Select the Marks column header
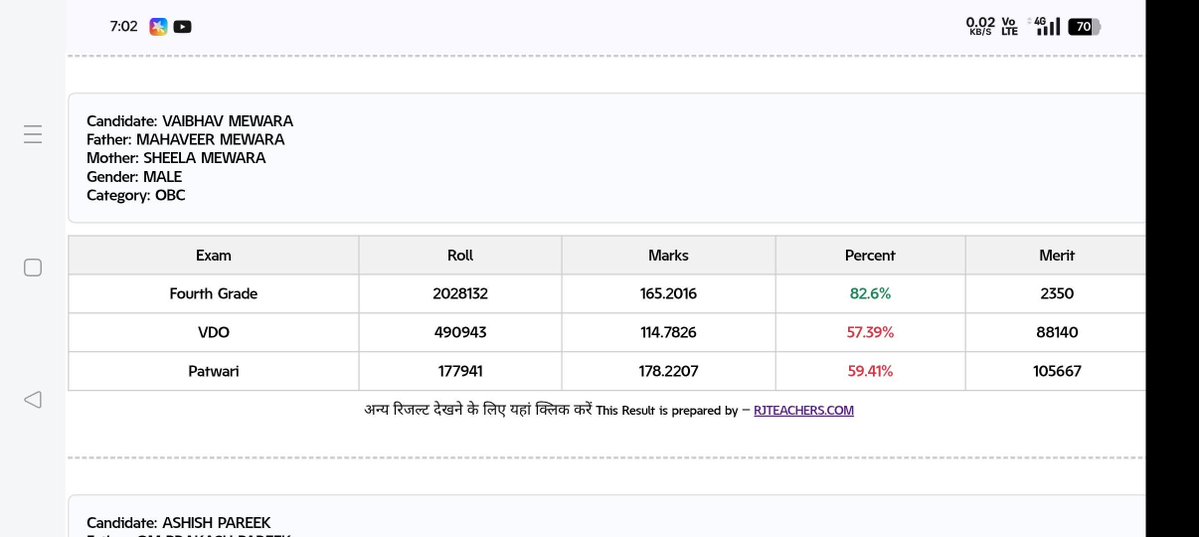Viewport: 1199px width, 537px height. pos(668,255)
